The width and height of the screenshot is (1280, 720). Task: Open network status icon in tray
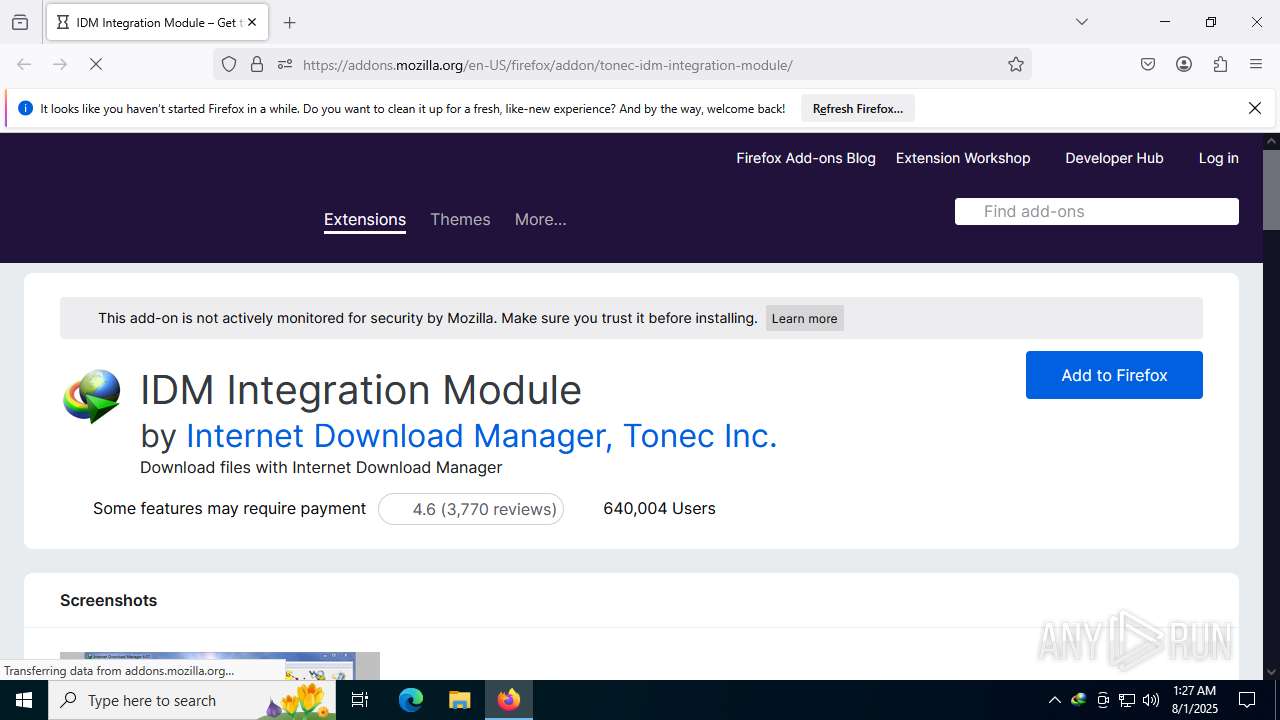click(1127, 700)
